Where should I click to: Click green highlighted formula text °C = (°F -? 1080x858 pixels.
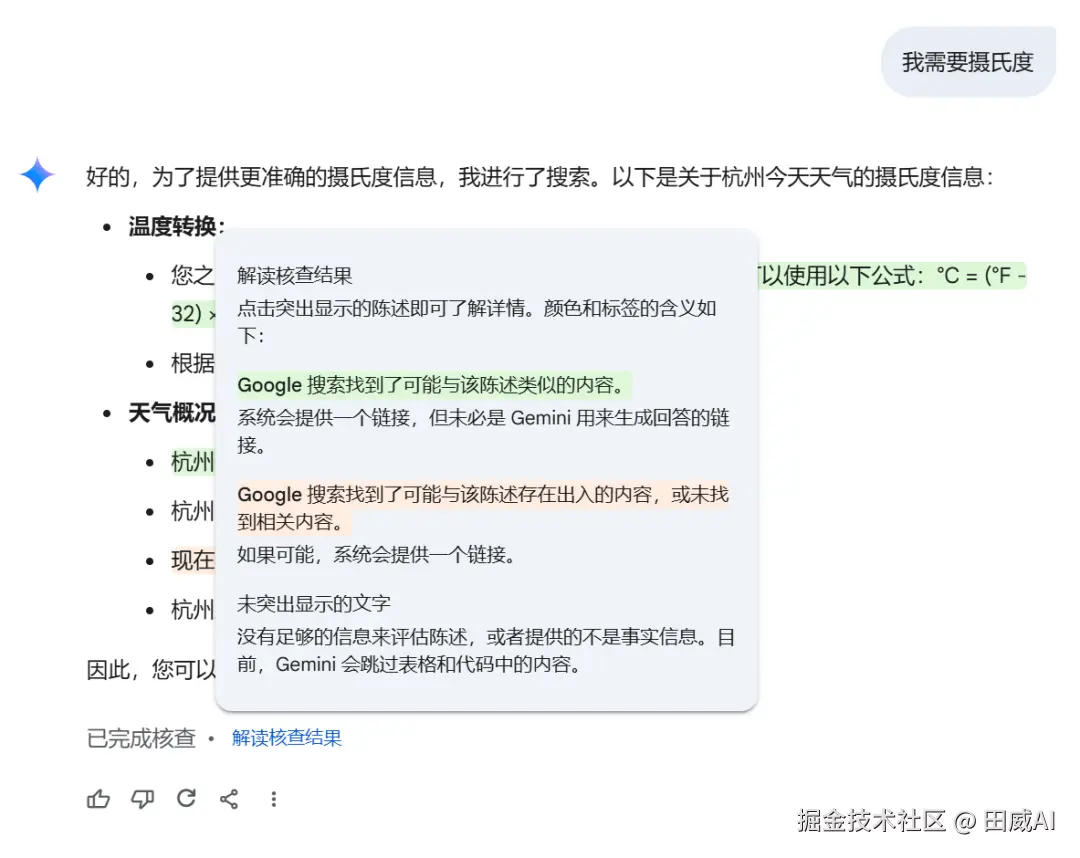tap(981, 276)
